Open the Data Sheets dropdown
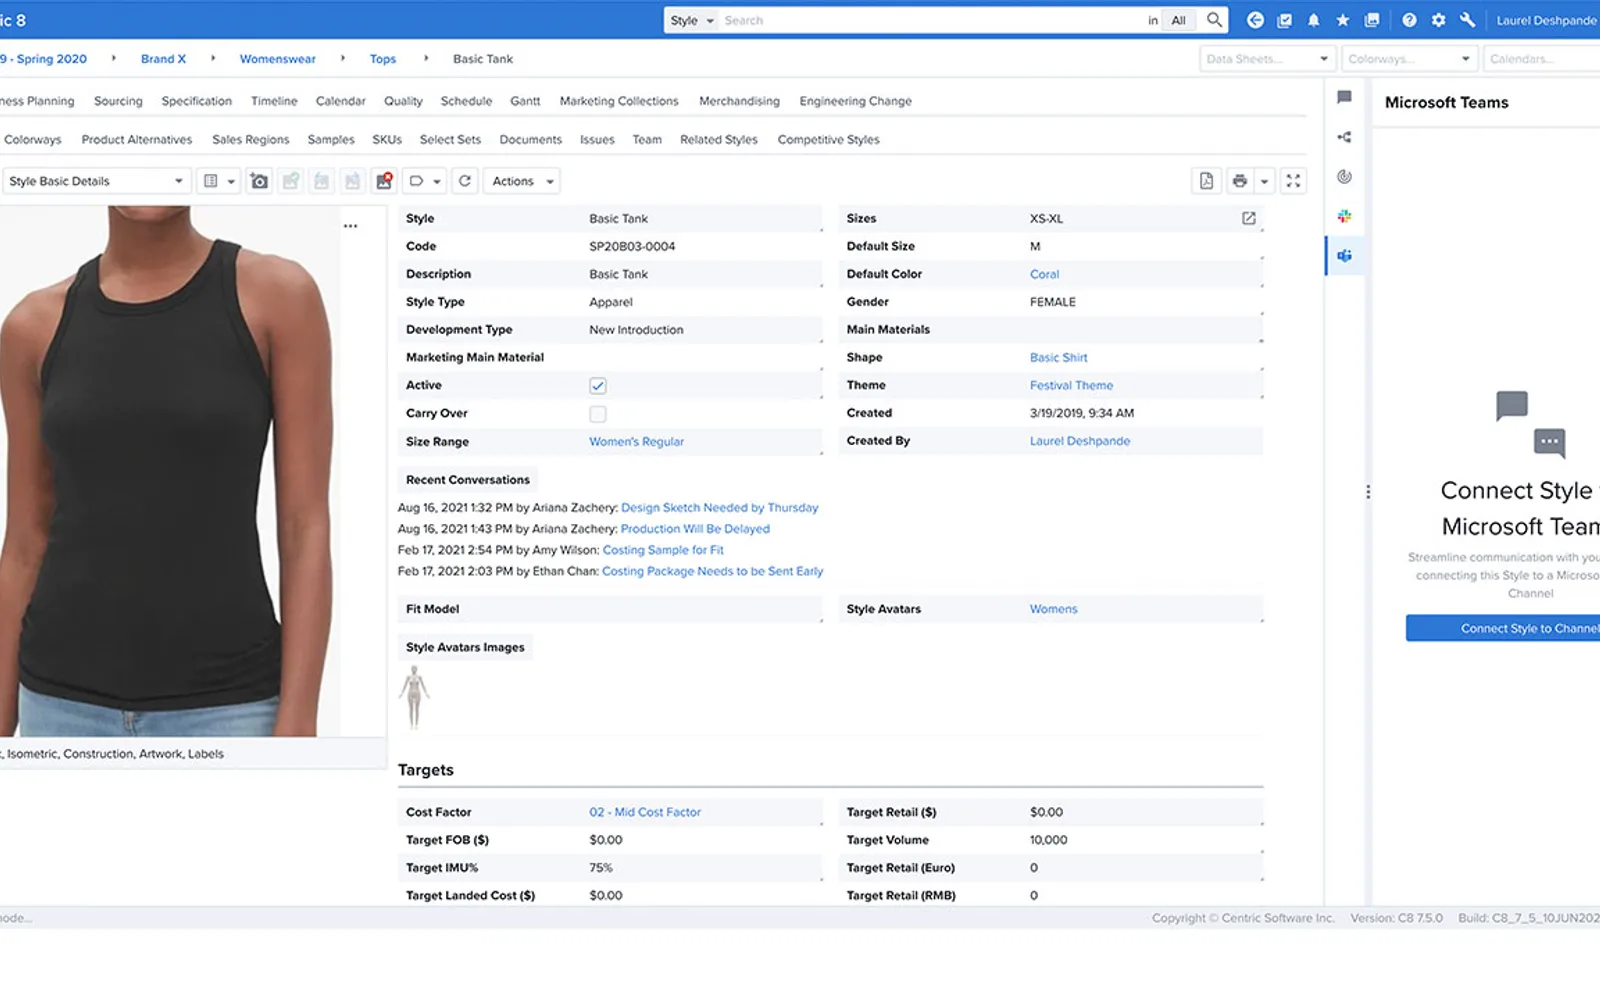Screen dimensions: 1600x1000 [x=1267, y=59]
